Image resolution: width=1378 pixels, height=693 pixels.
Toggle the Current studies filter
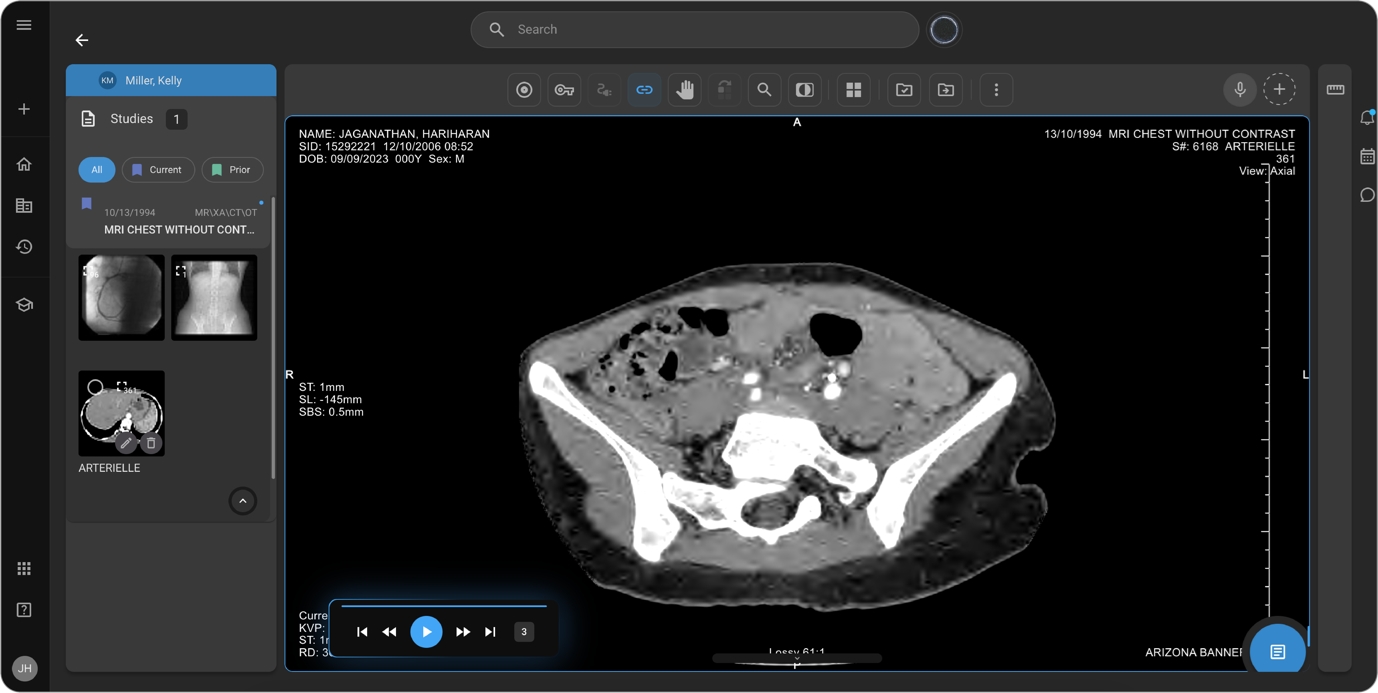click(x=158, y=170)
